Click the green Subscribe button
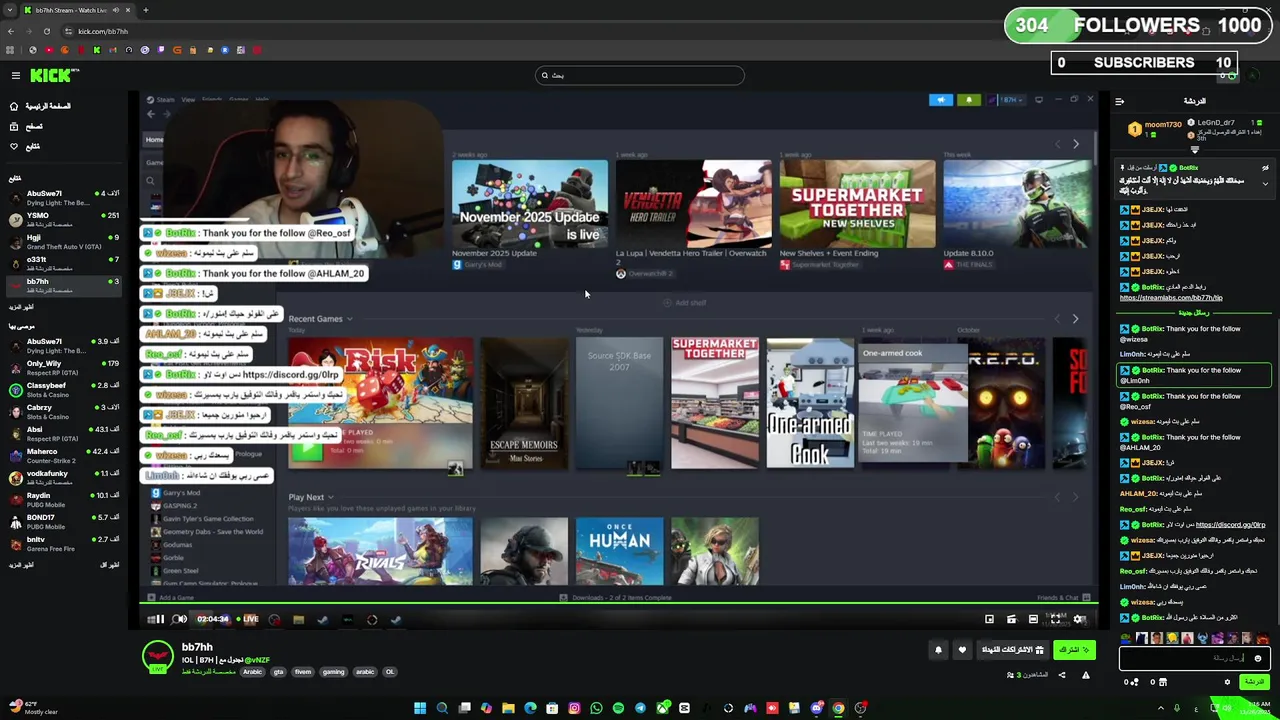This screenshot has height=720, width=1280. (1074, 650)
